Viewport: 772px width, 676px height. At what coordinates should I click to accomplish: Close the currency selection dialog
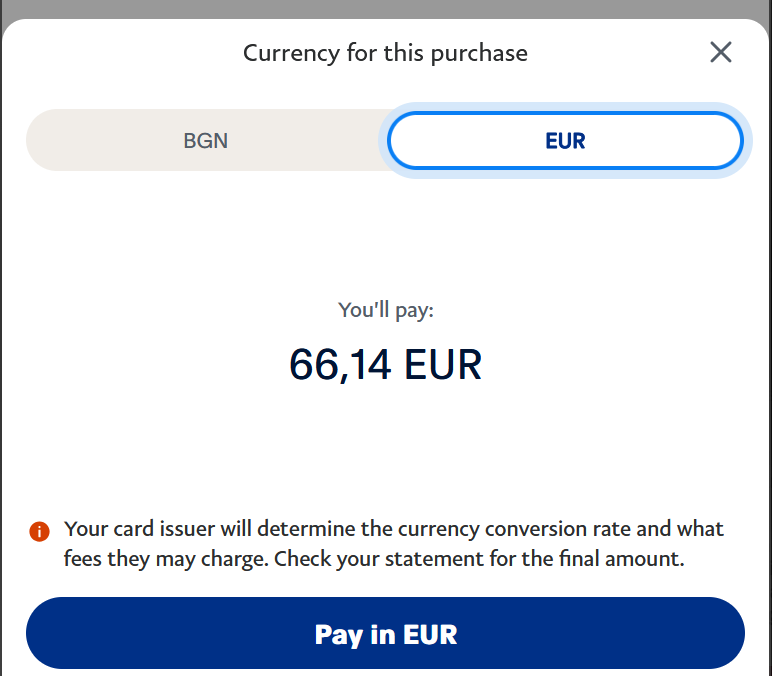721,53
